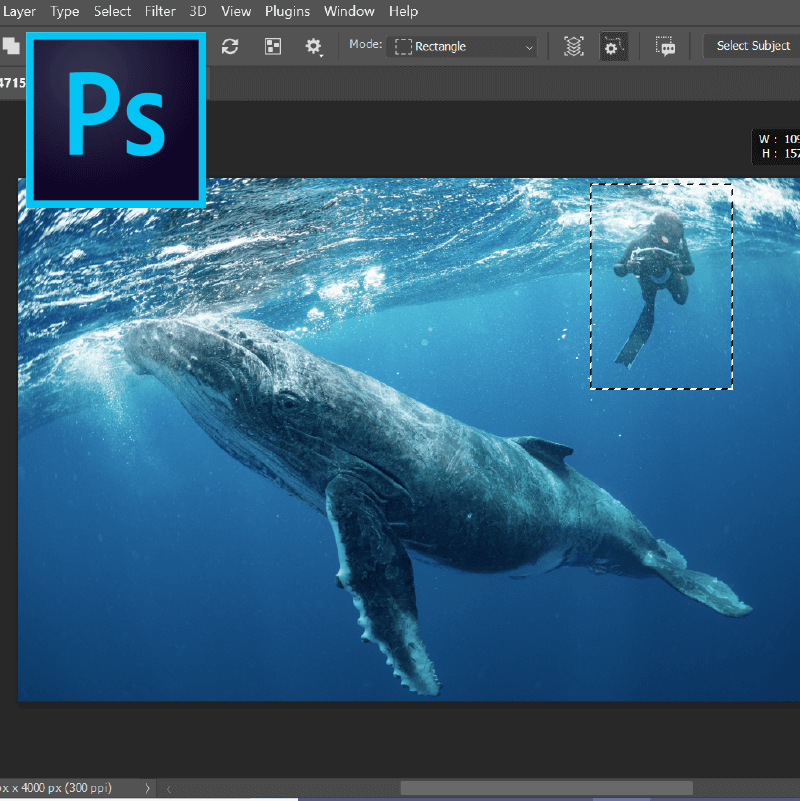Click the Select Subject button

(x=752, y=46)
